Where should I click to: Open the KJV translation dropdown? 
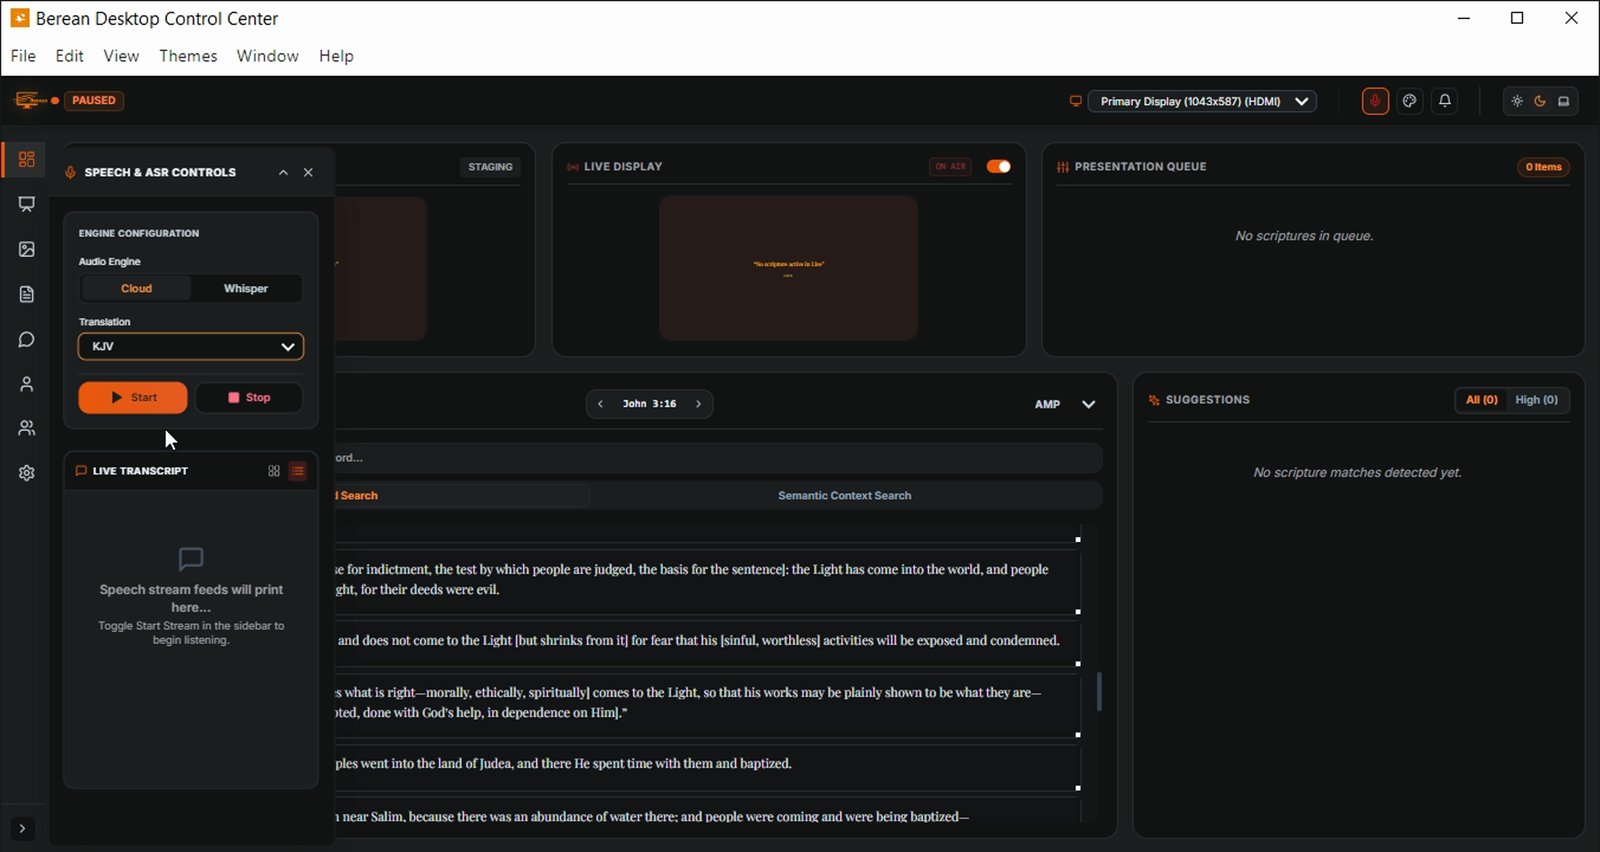tap(191, 346)
